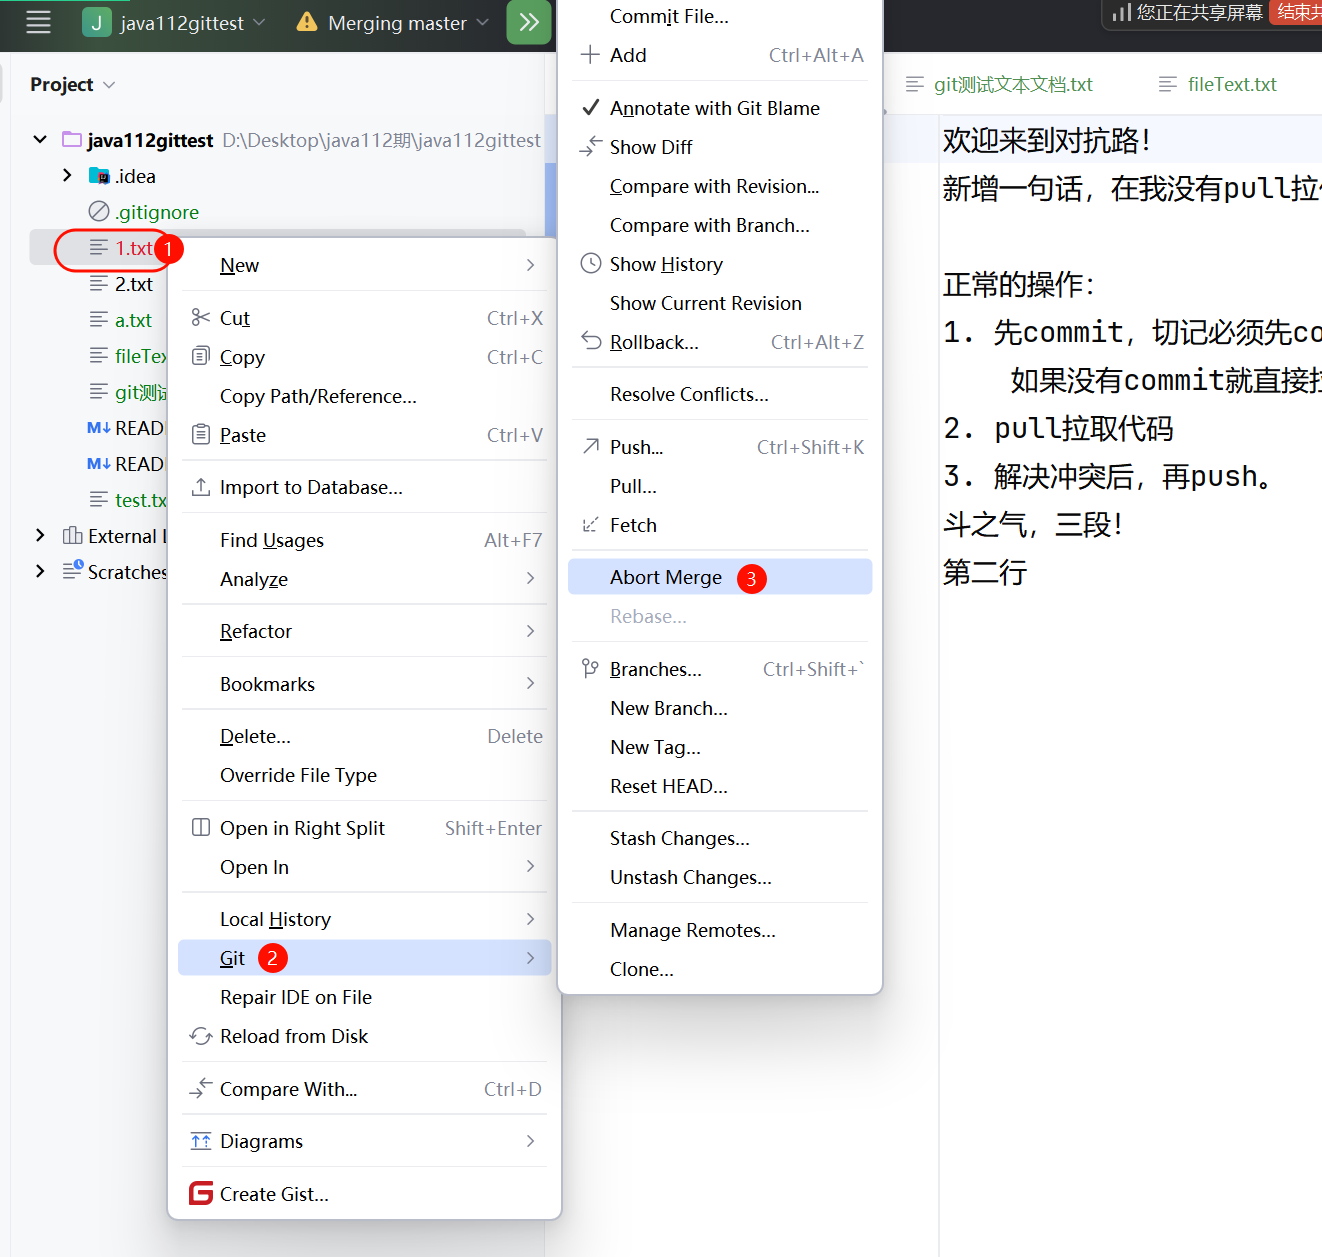Select Abort Merge from Git submenu
The width and height of the screenshot is (1322, 1257).
pos(665,577)
